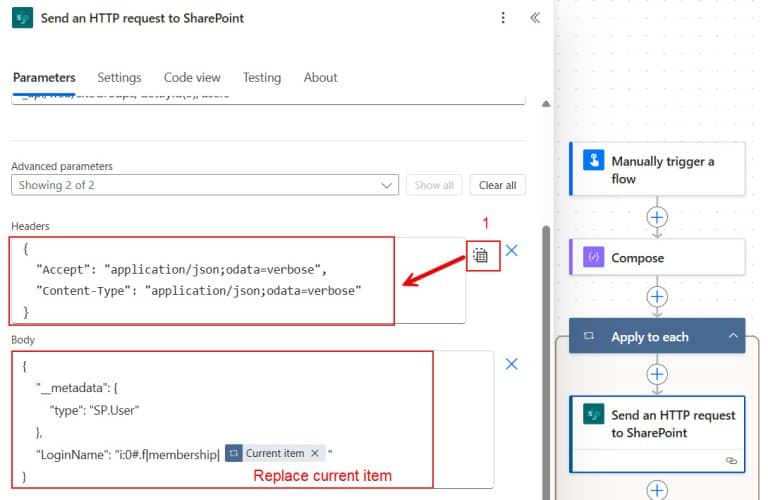This screenshot has width=768, height=500.
Task: Open the About tab
Action: (x=320, y=77)
